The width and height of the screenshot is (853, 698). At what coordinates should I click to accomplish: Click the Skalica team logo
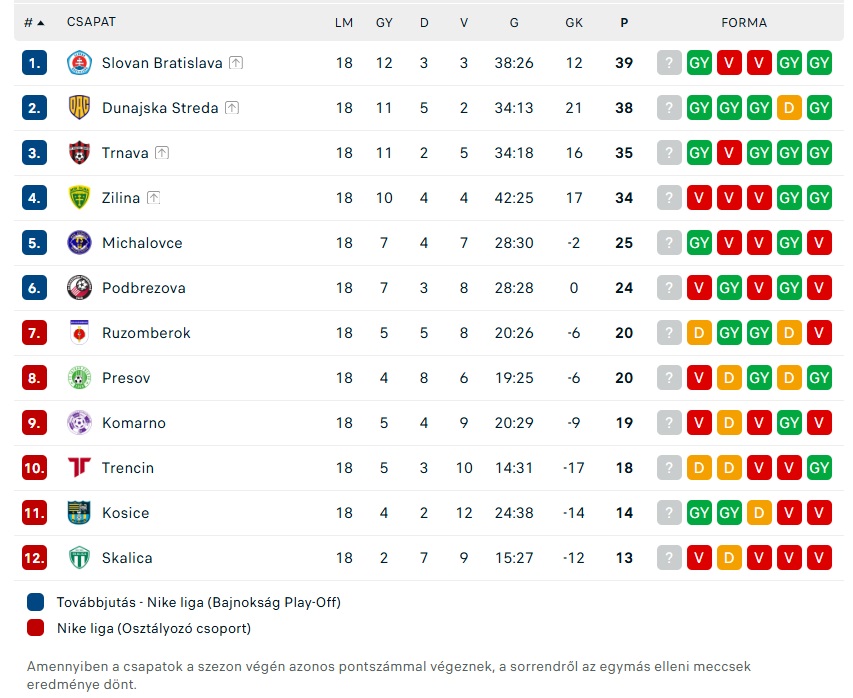[79, 558]
